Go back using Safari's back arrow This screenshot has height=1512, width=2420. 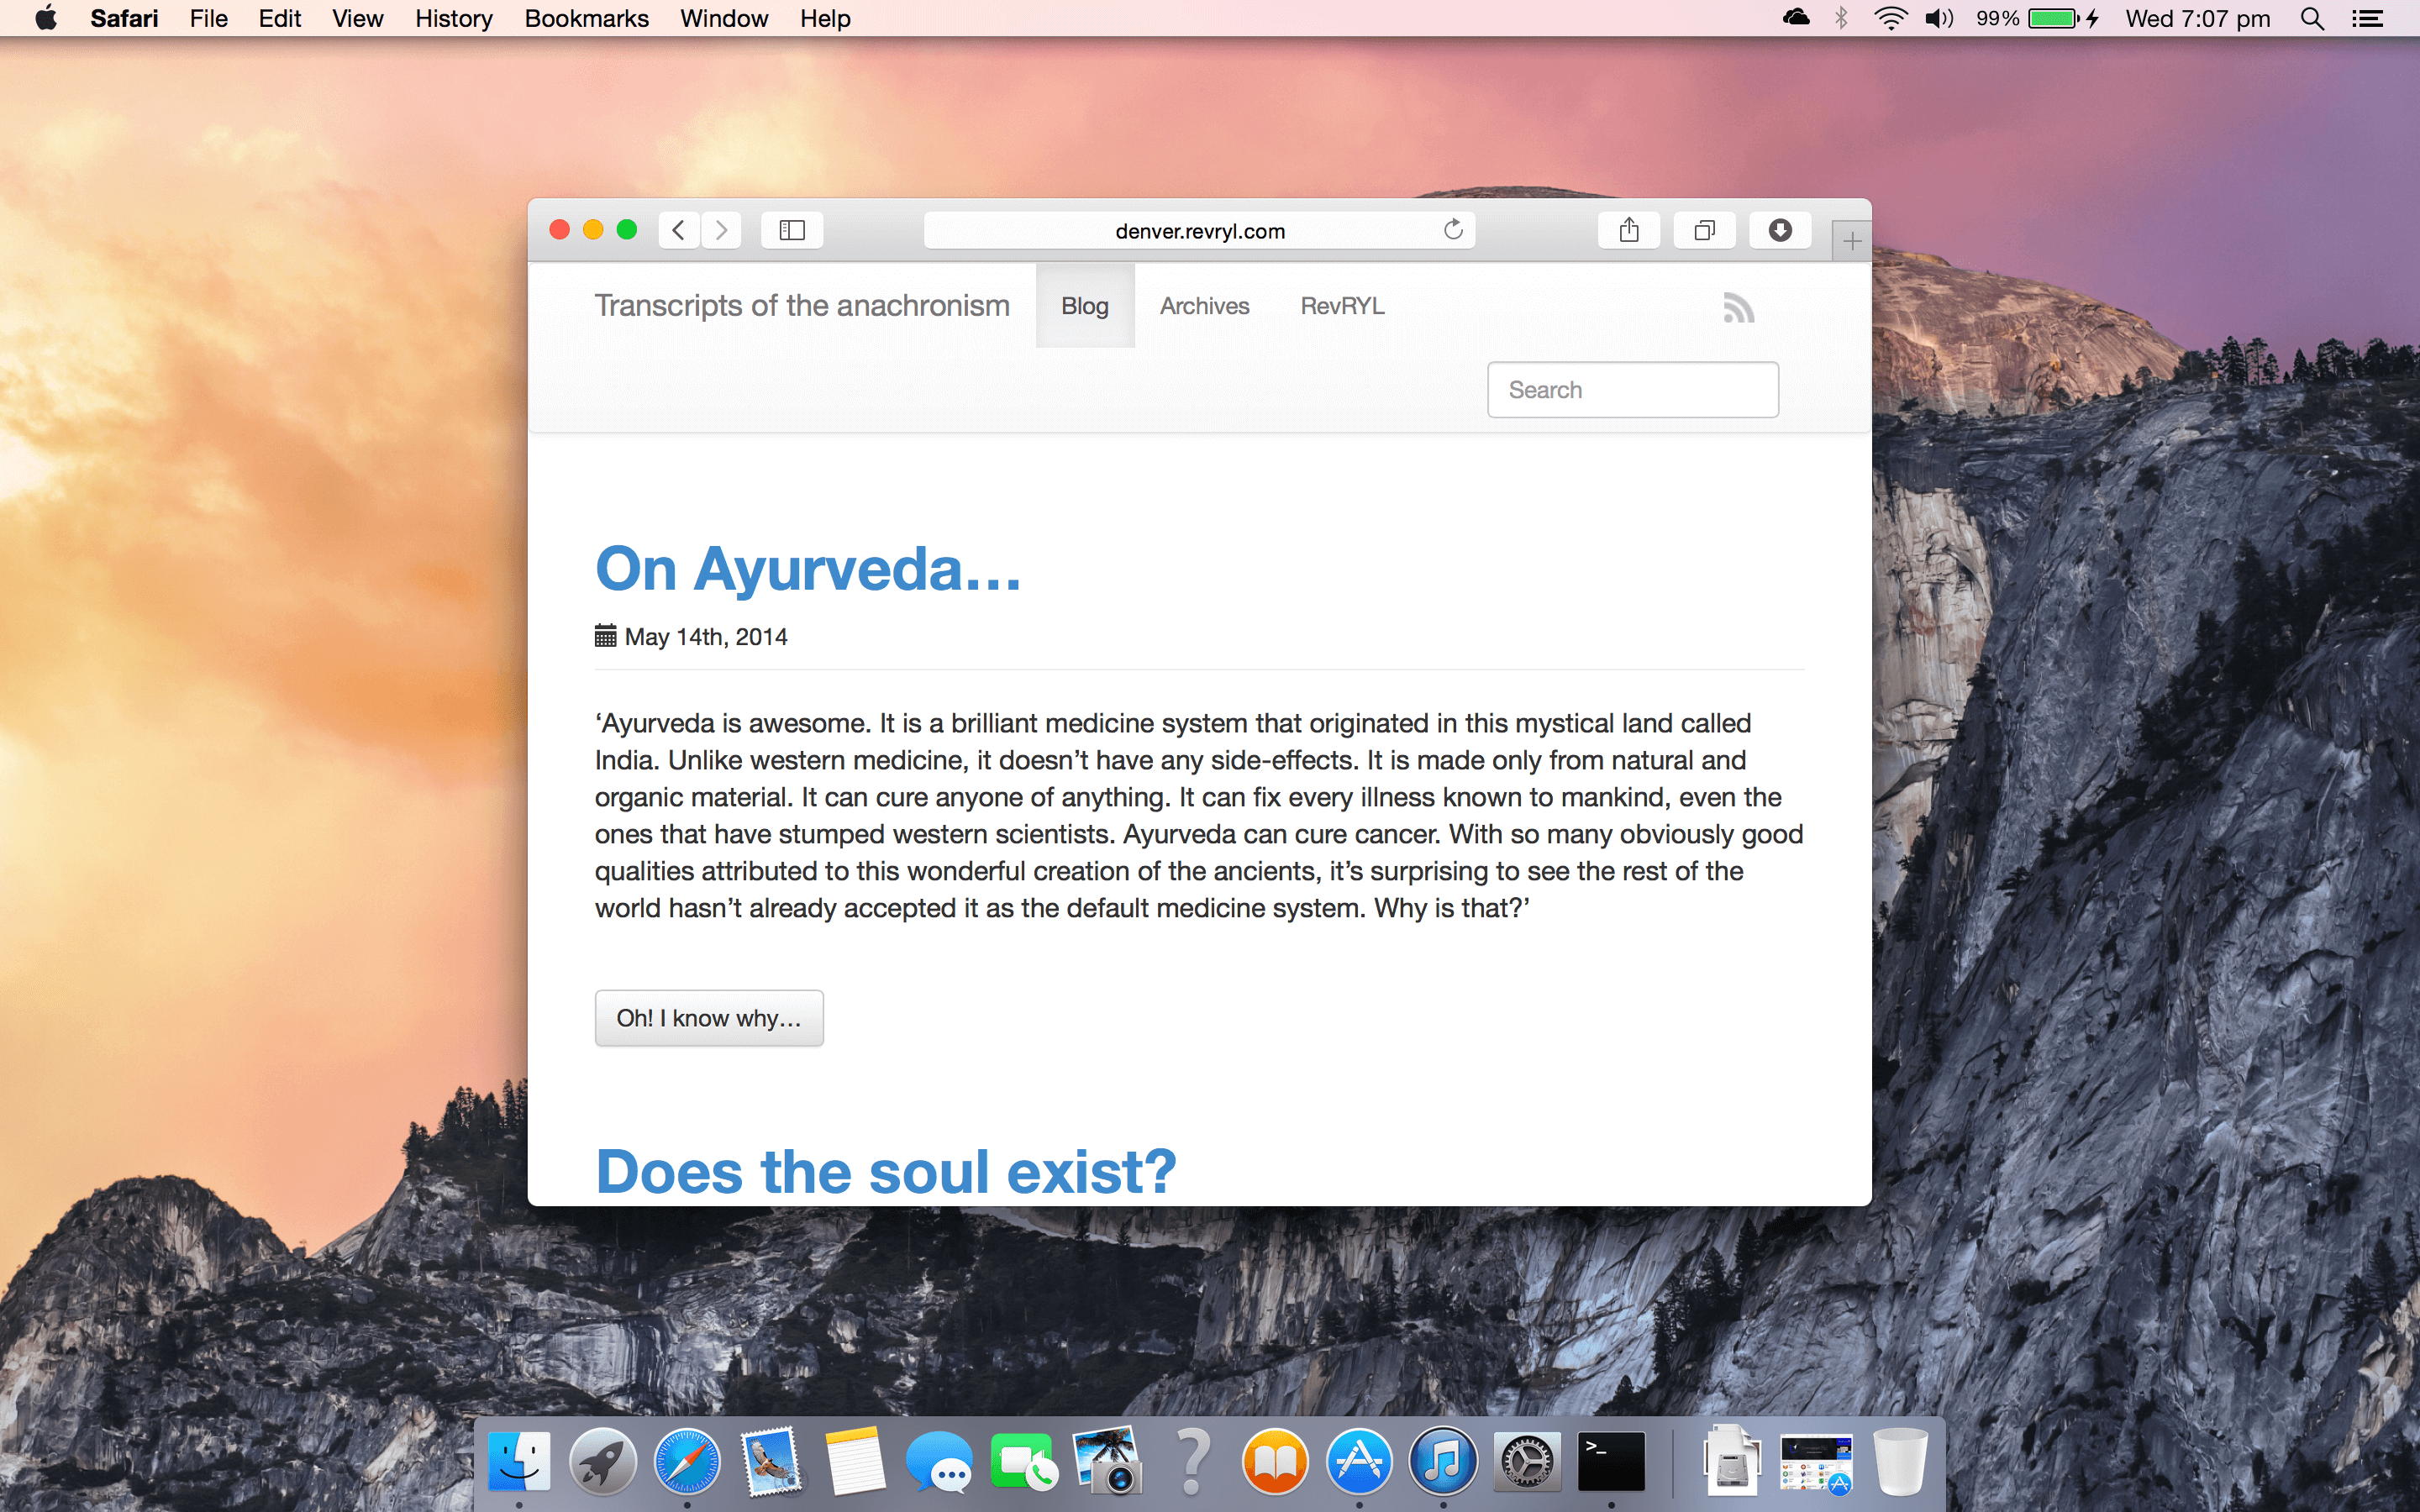(x=679, y=231)
